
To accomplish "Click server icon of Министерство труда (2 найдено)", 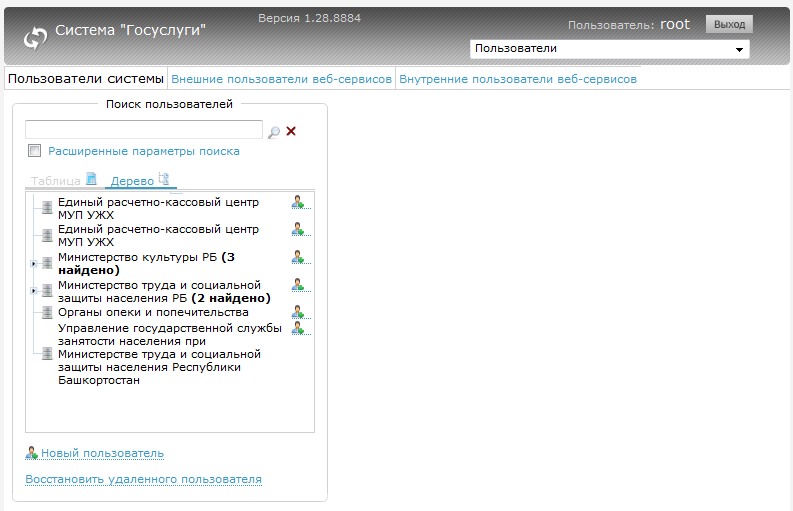I will [47, 290].
